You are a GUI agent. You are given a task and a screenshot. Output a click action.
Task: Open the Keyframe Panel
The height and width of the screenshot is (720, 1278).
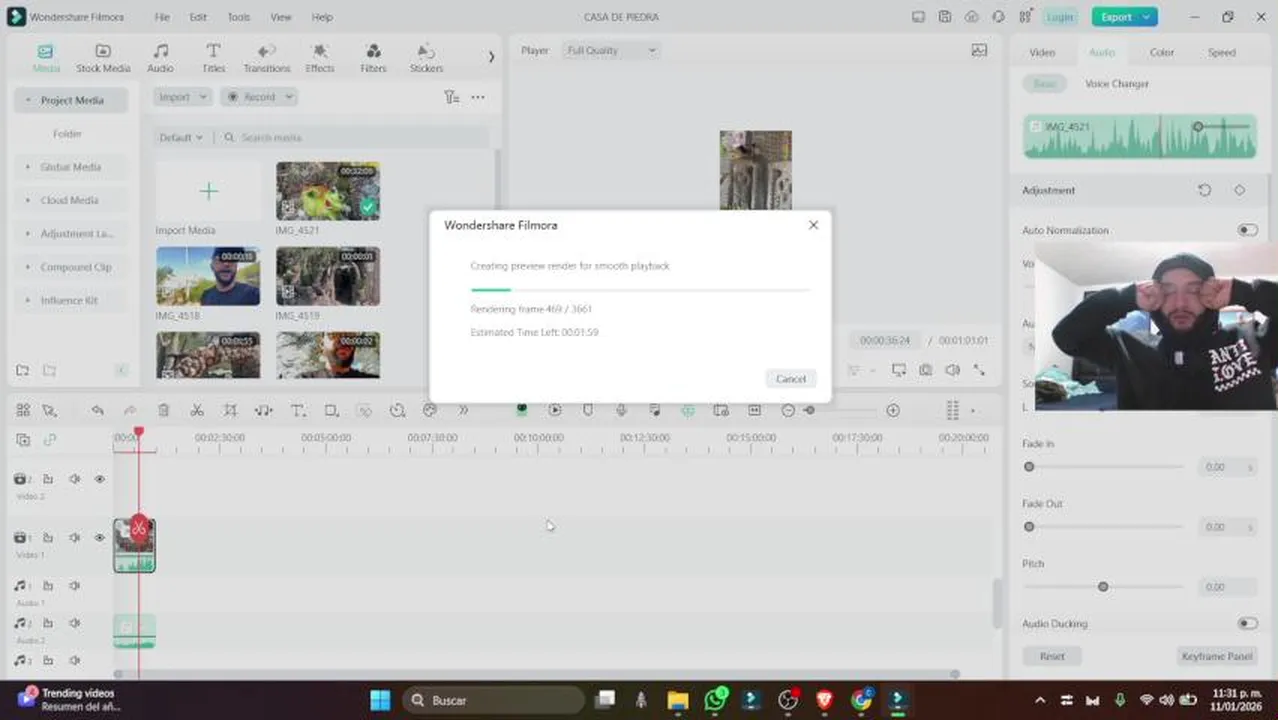coord(1216,656)
